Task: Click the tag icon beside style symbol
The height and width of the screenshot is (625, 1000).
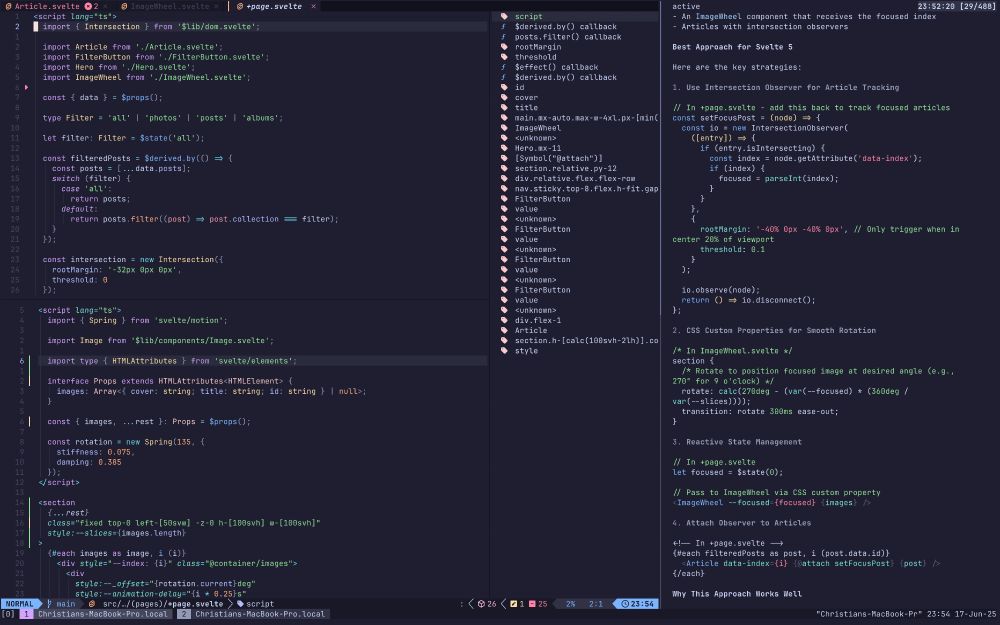Action: point(504,351)
